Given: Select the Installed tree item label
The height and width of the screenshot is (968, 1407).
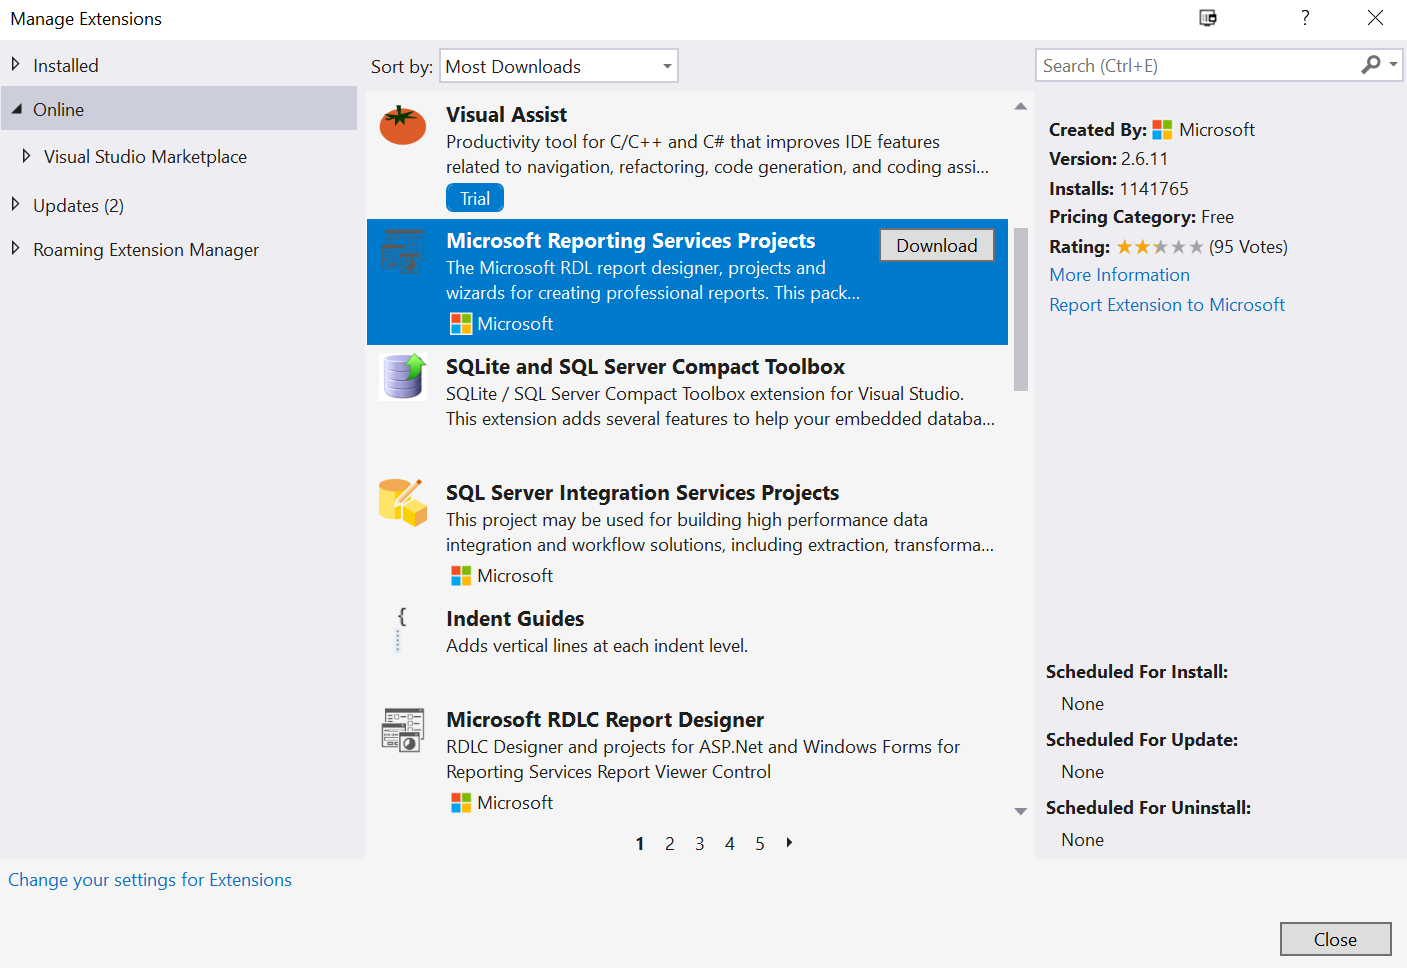Looking at the screenshot, I should 66,66.
